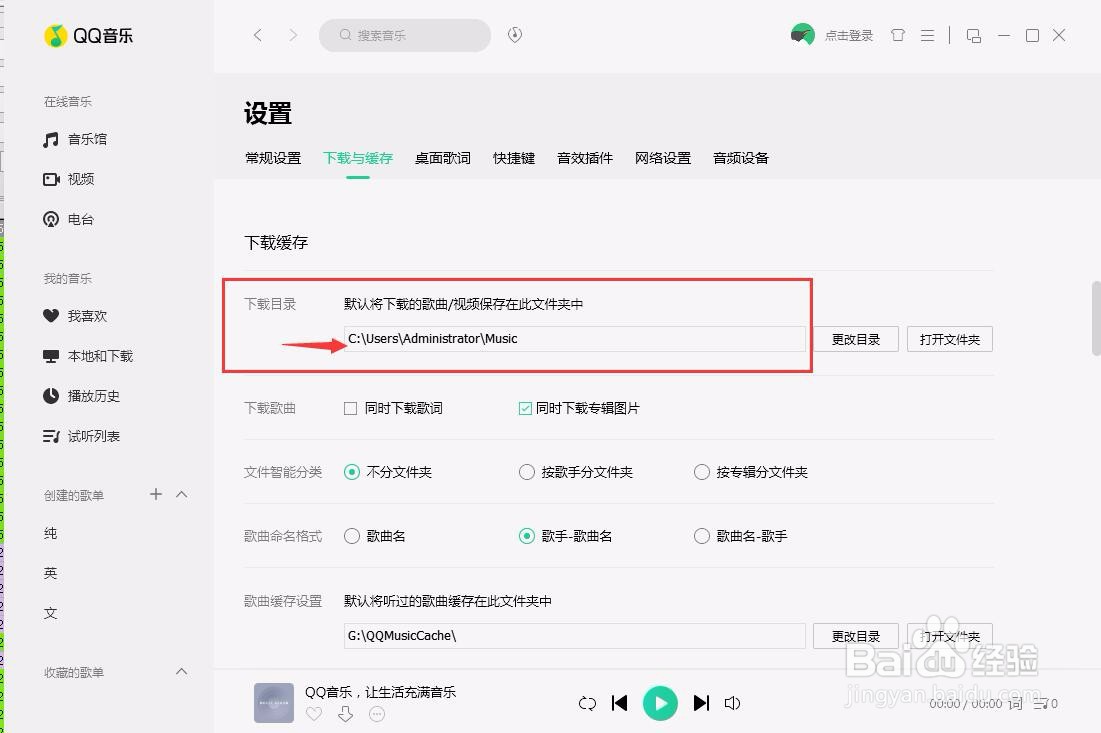Start voice search with the microphone icon
The height and width of the screenshot is (733, 1101).
(514, 35)
